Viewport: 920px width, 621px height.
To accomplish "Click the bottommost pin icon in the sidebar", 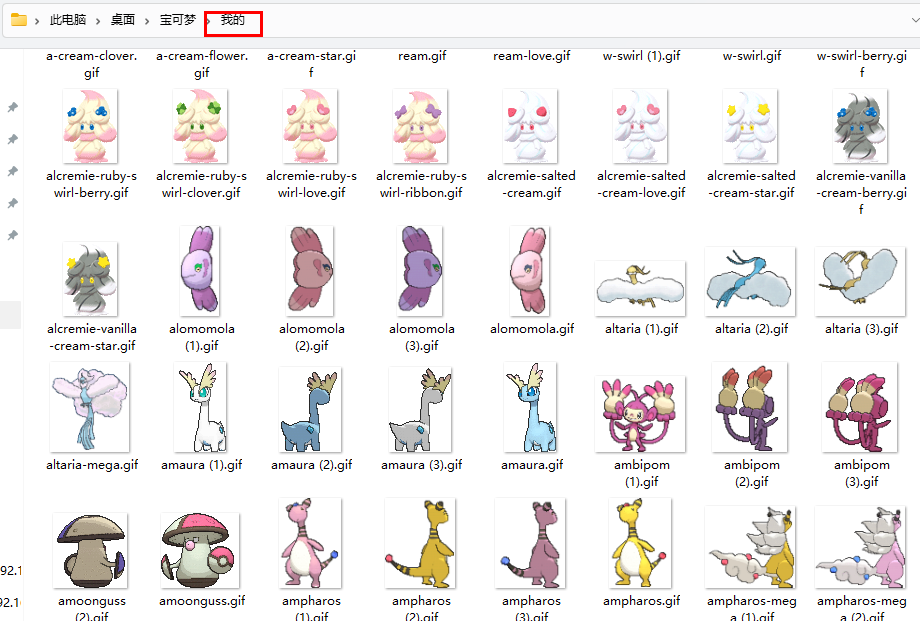I will pos(13,235).
